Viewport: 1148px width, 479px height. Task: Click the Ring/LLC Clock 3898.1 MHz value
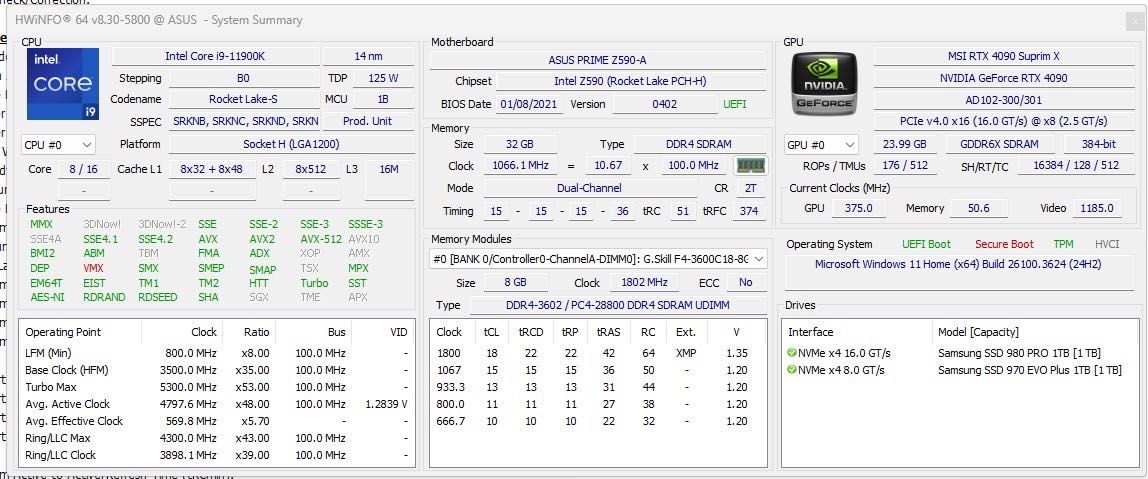[191, 455]
